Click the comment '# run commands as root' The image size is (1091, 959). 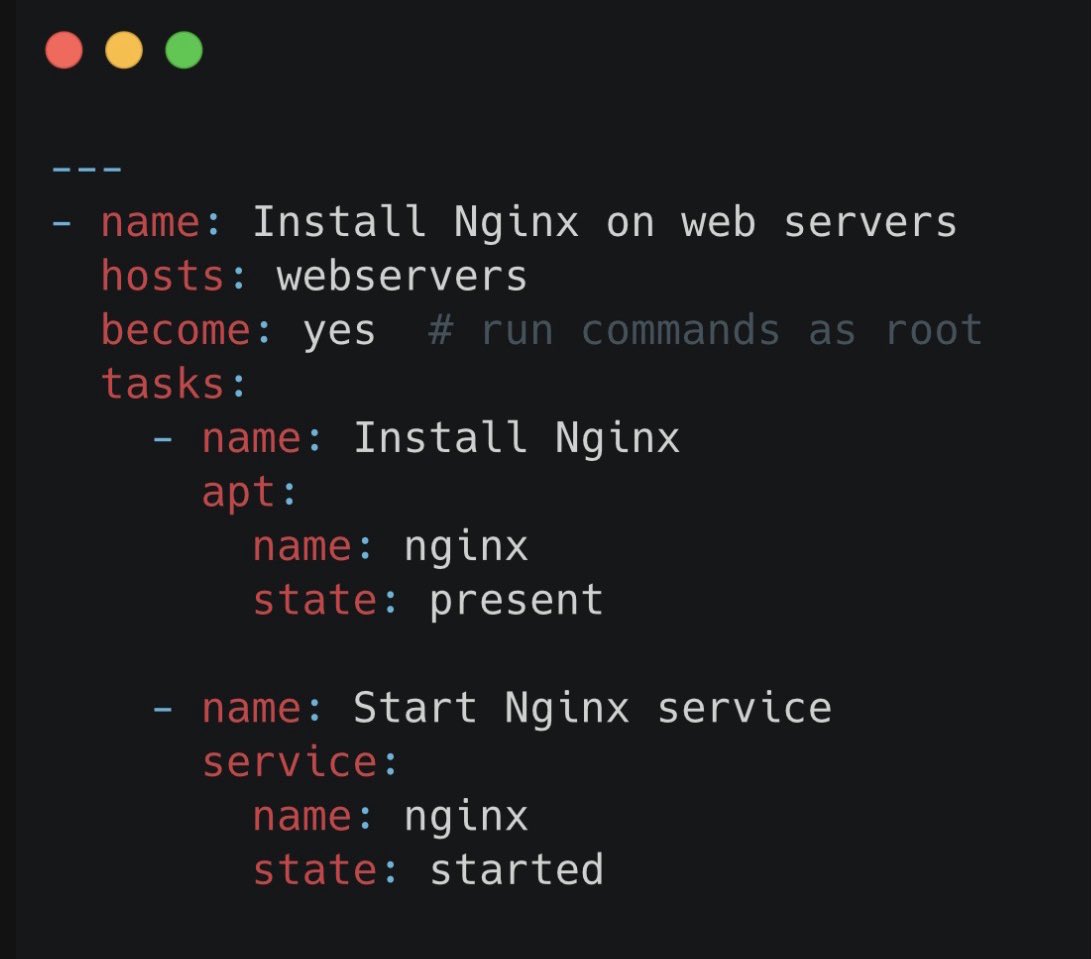click(x=704, y=330)
